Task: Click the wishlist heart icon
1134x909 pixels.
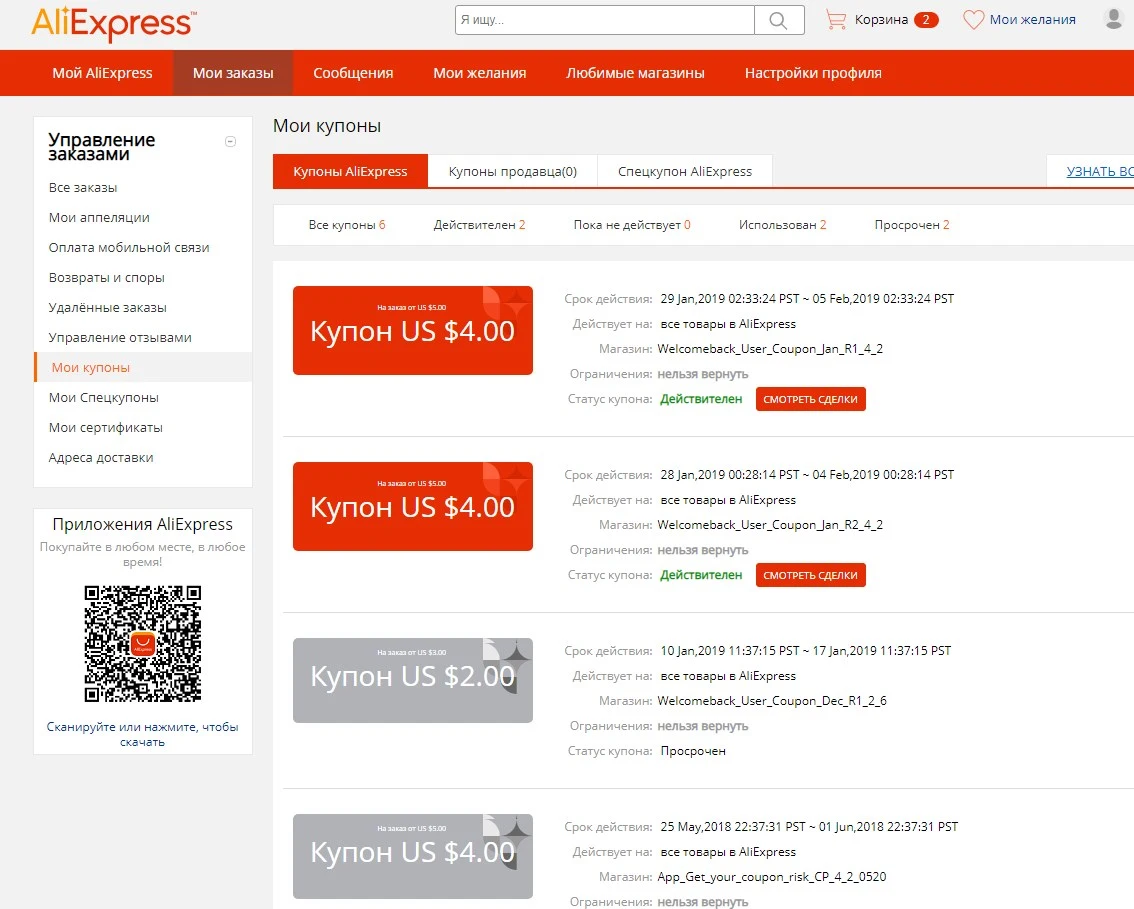Action: [x=973, y=20]
